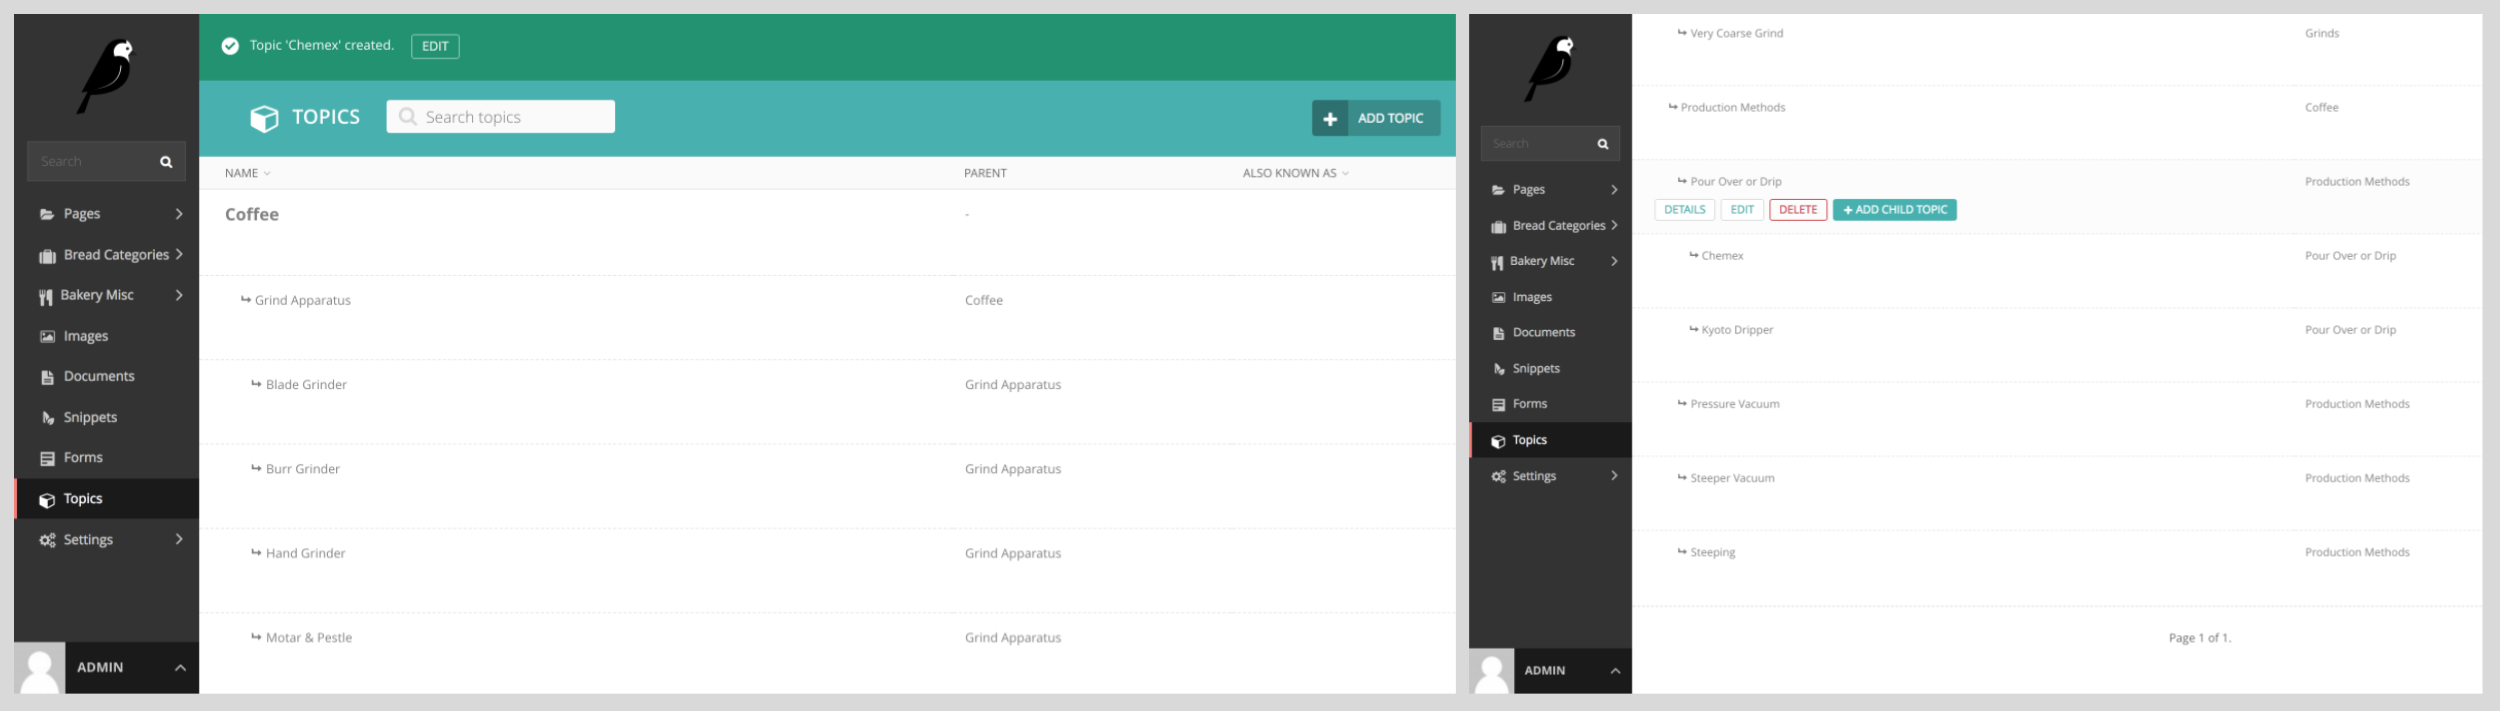
Task: Click the Bread Categories icon in the left screenshot's sidebar
Action: pyautogui.click(x=47, y=256)
